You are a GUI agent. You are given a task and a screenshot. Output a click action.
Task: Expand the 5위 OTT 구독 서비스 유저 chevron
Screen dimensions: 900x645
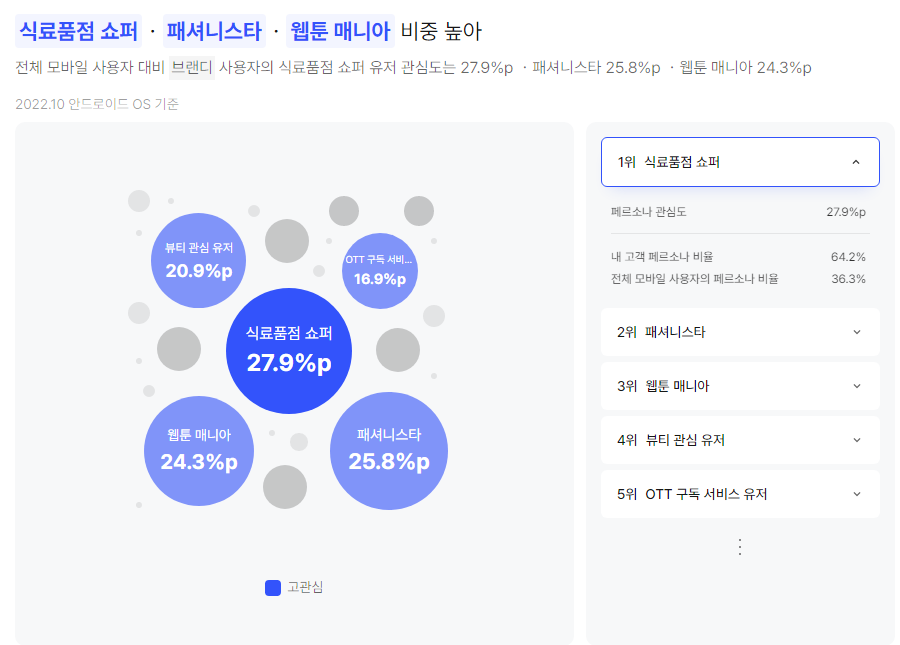click(856, 494)
